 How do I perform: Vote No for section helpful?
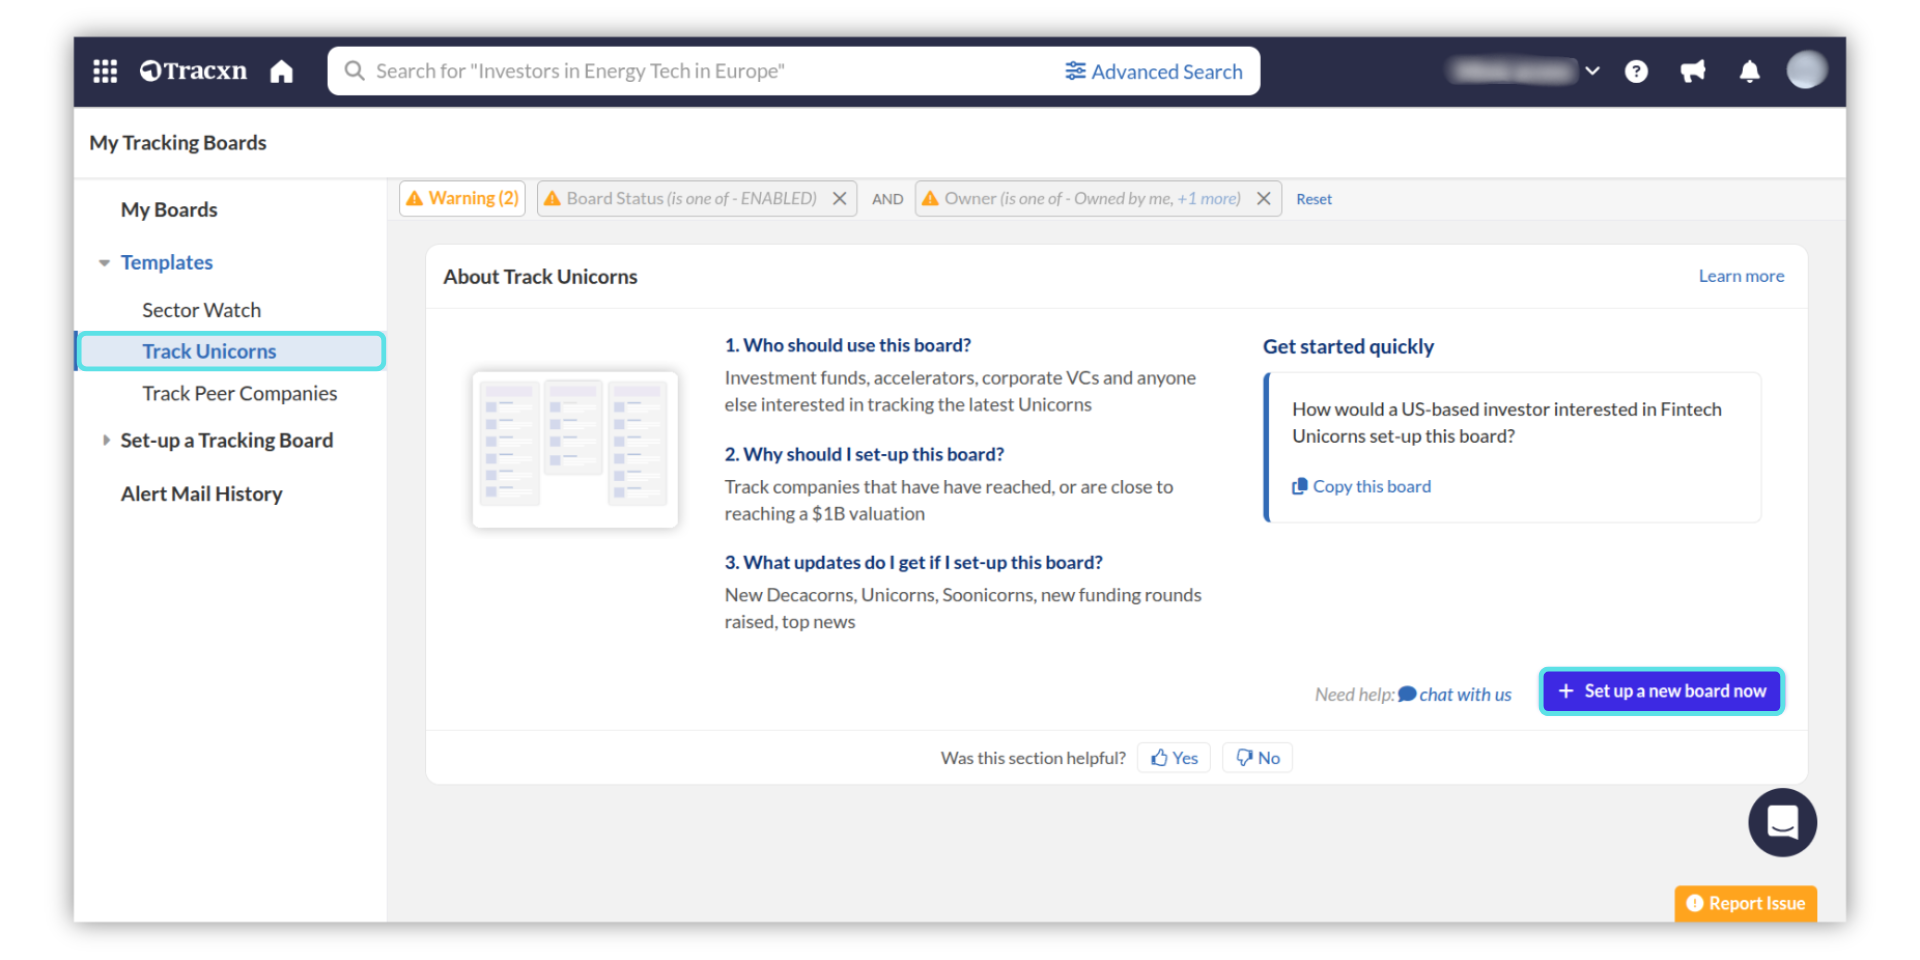point(1258,758)
